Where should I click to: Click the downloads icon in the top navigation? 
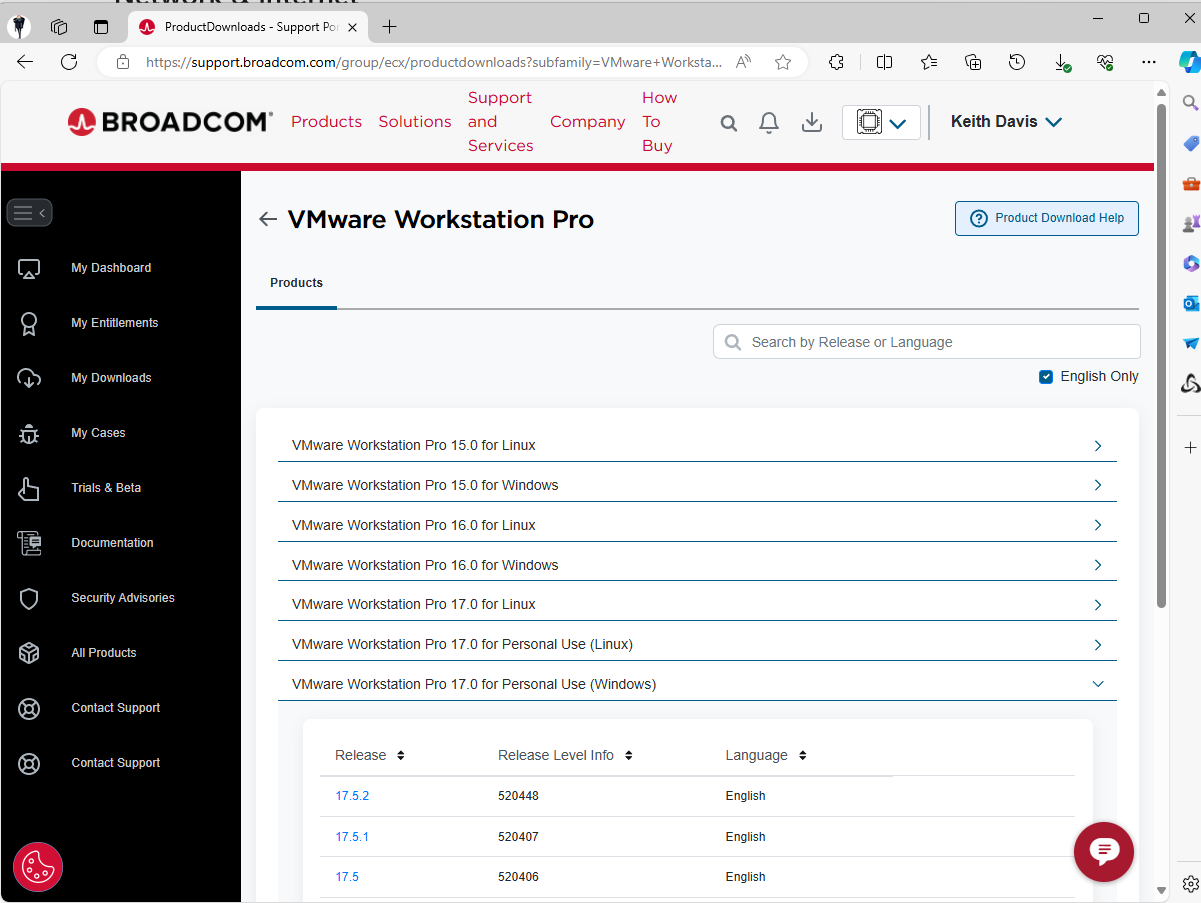coord(811,122)
